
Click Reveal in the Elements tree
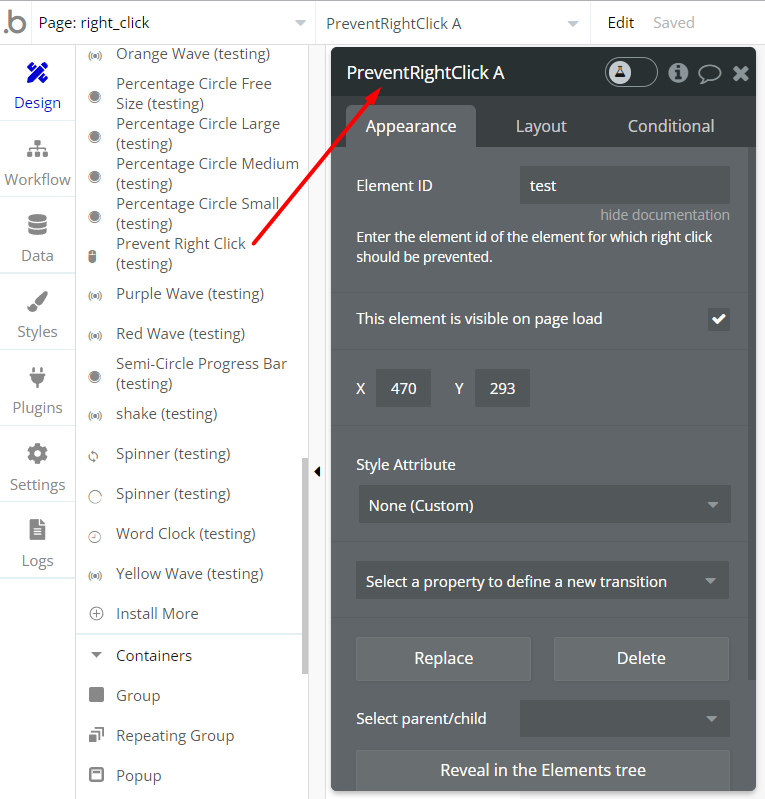coord(543,769)
